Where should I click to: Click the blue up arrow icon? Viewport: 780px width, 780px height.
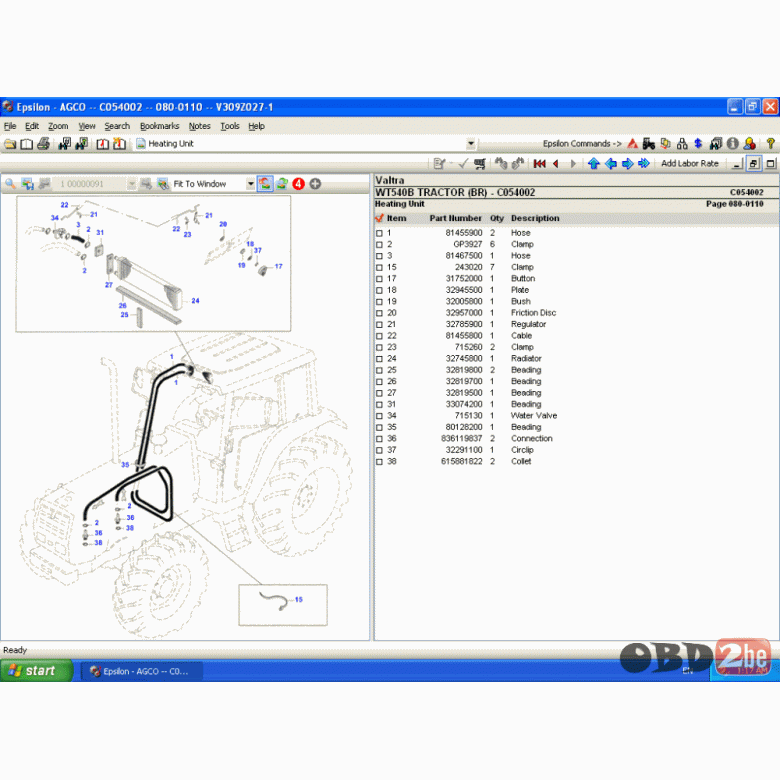(593, 164)
